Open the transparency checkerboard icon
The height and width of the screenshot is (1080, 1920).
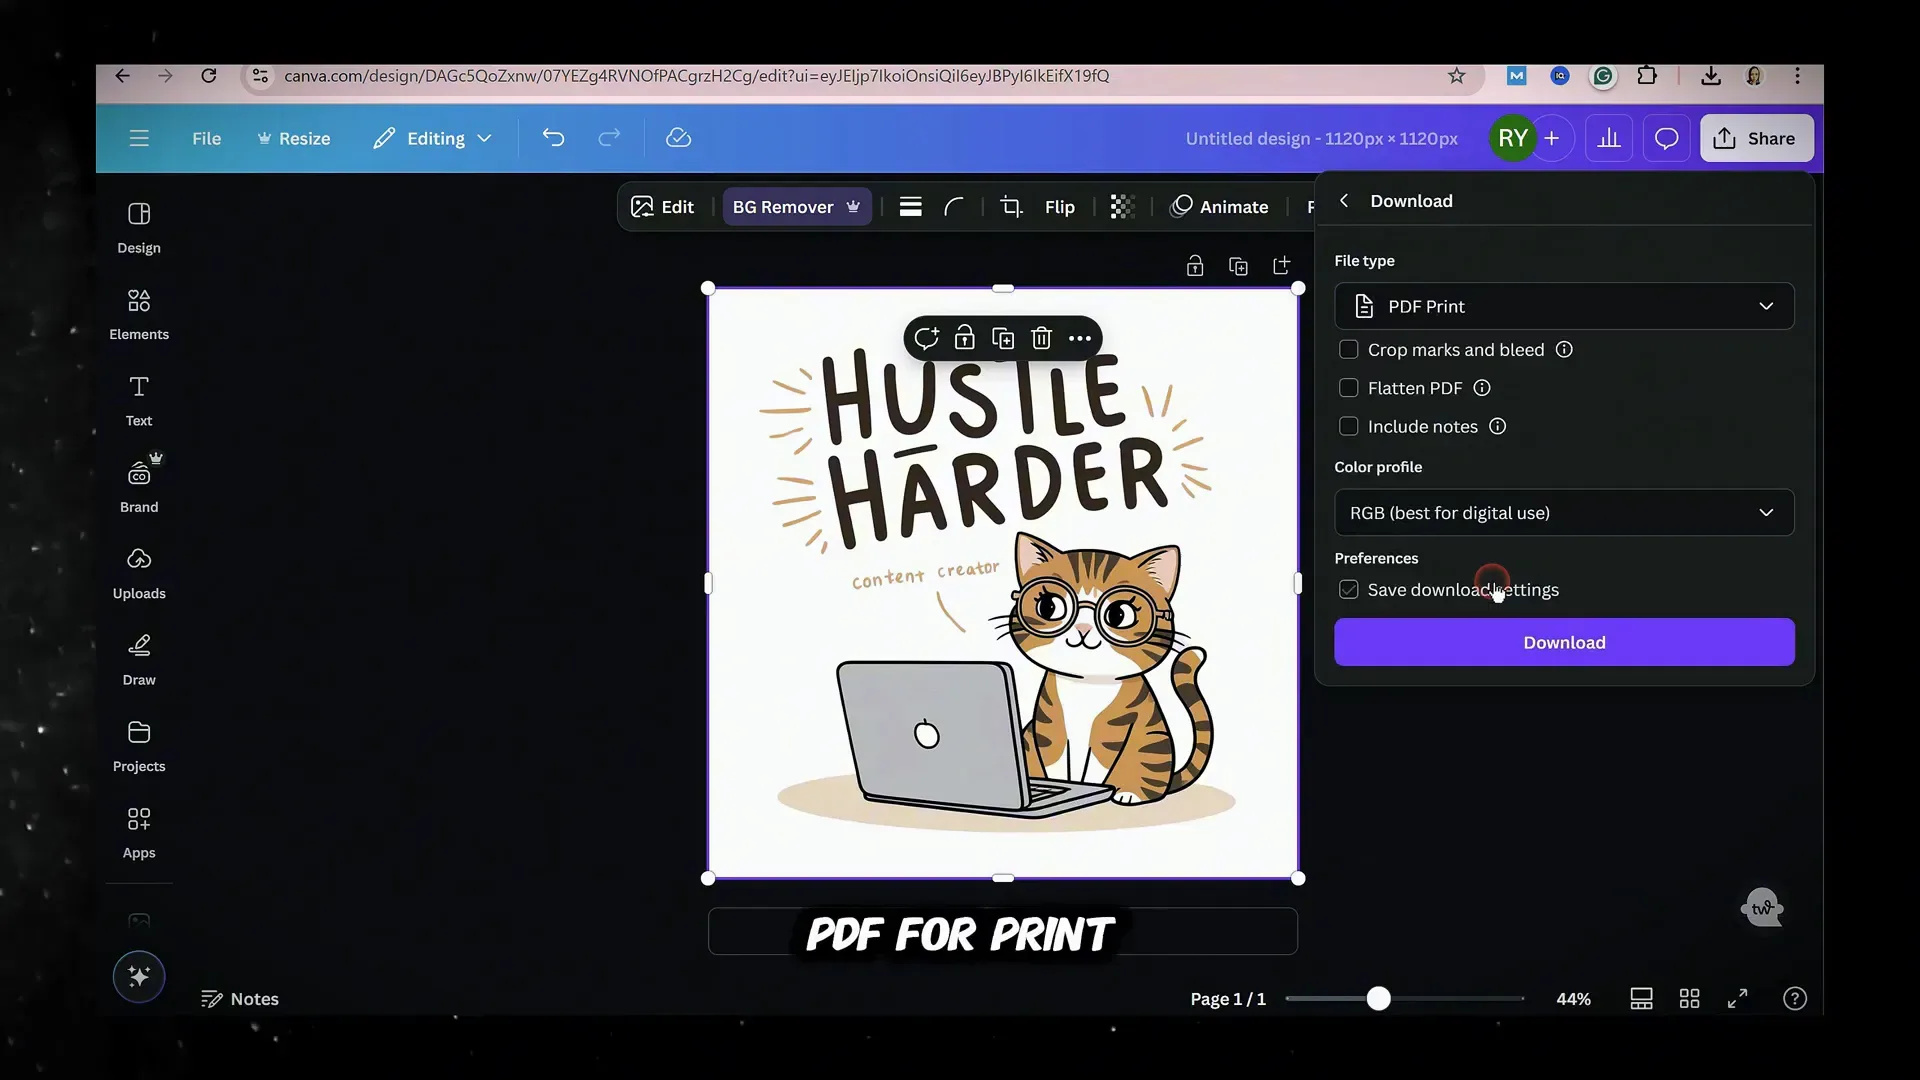pyautogui.click(x=1122, y=207)
